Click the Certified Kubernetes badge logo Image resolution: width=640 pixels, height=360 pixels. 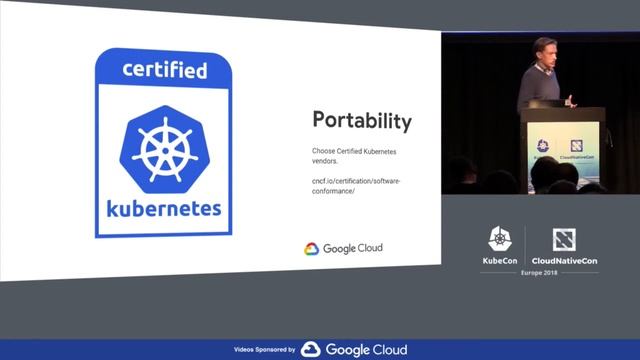click(164, 143)
